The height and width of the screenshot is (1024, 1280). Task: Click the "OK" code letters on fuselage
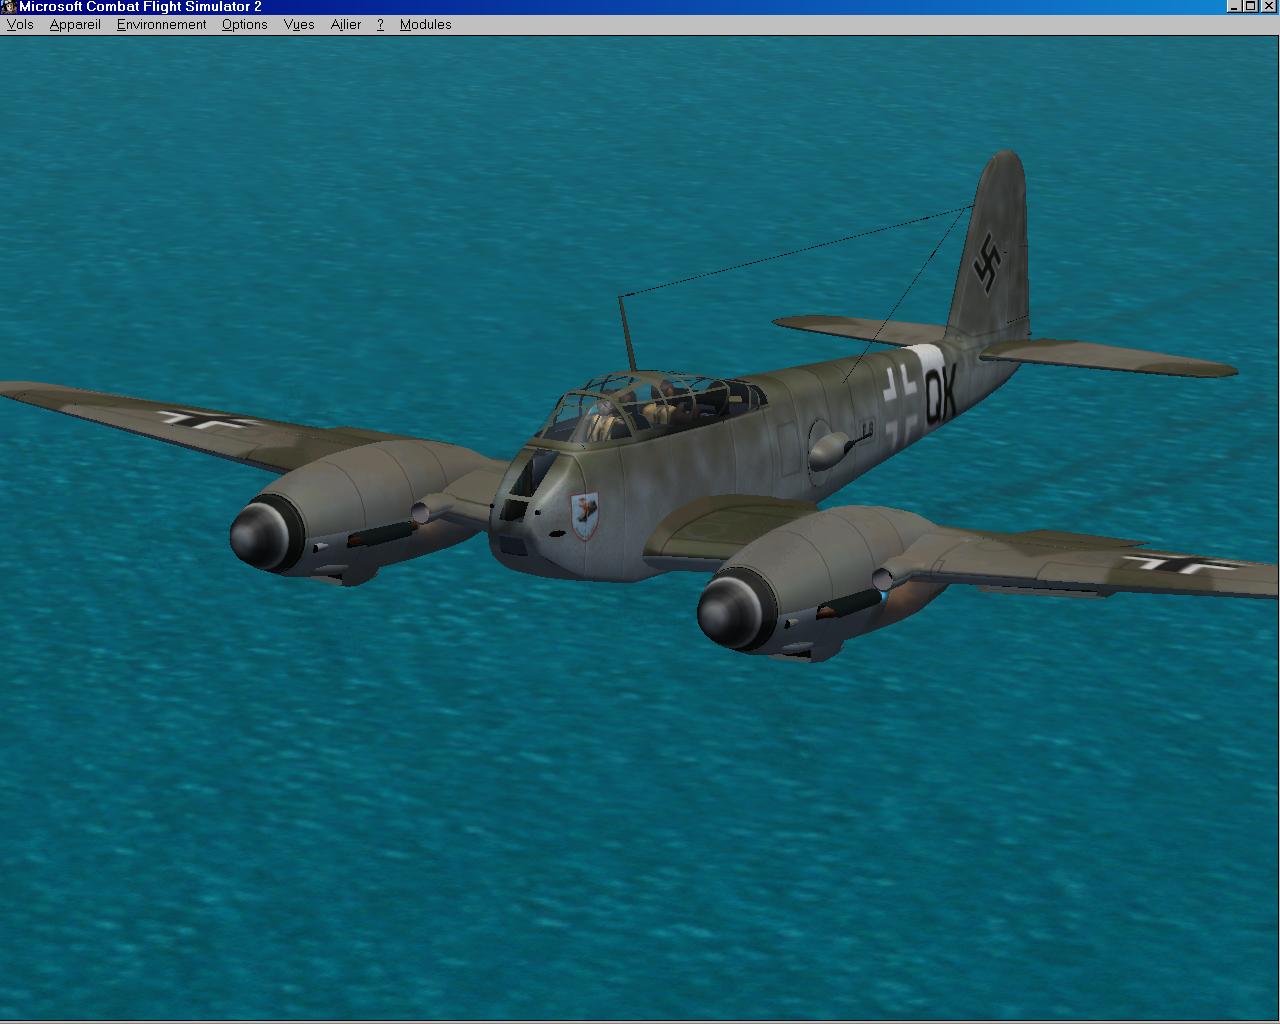click(x=940, y=397)
